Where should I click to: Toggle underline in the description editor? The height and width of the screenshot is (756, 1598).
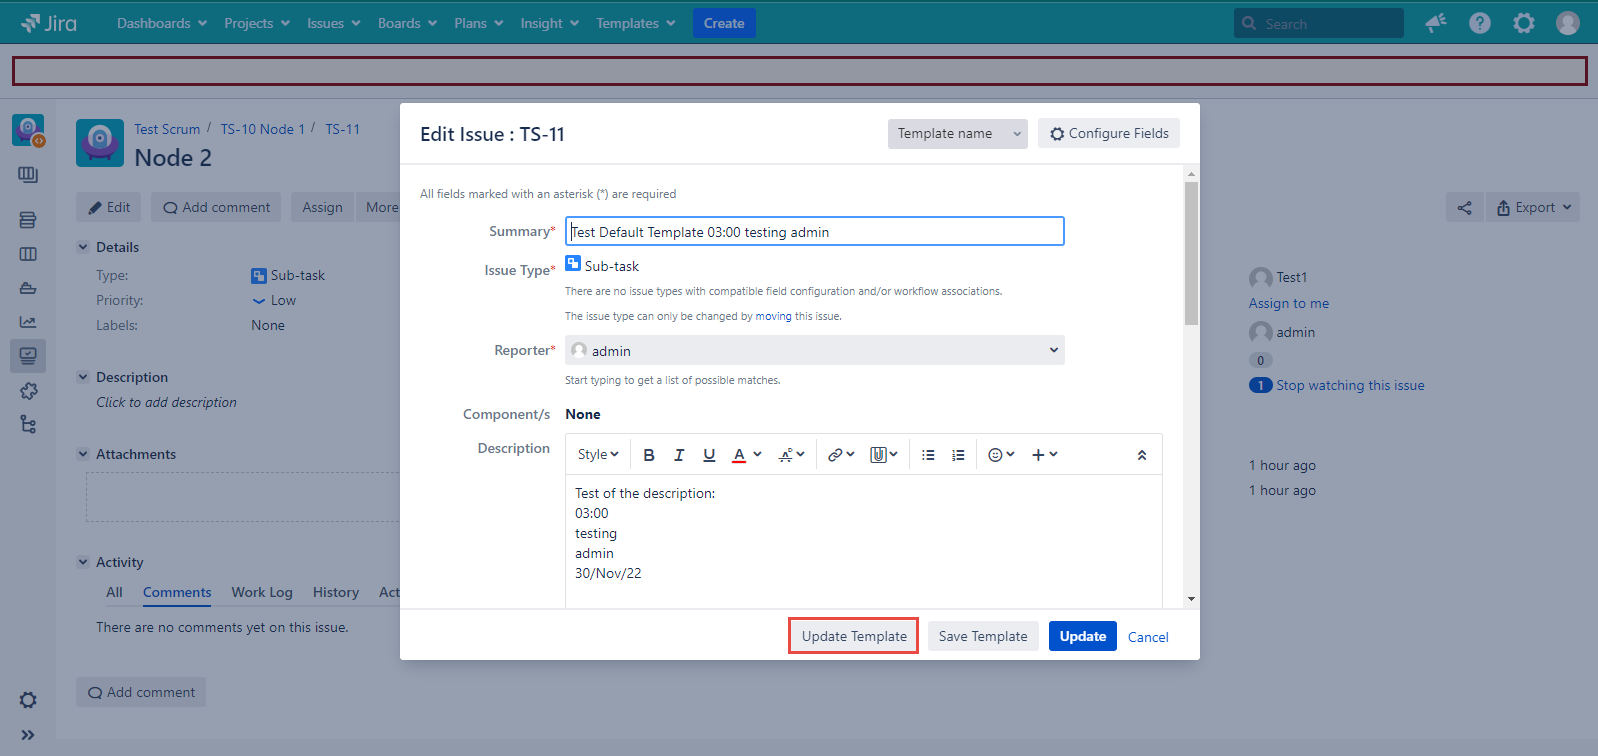tap(709, 455)
